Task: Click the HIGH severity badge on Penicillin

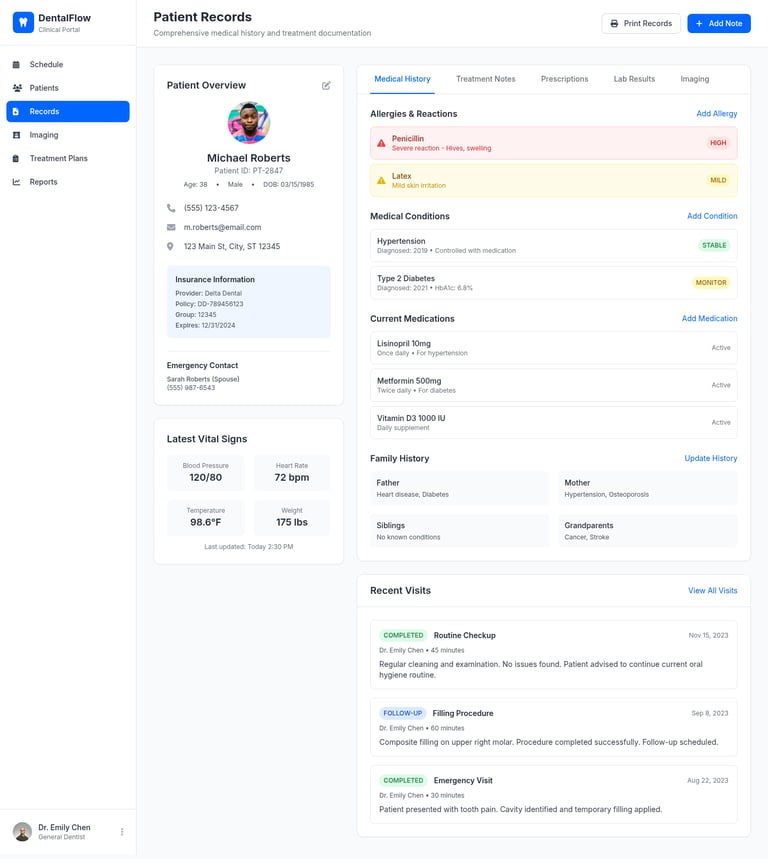Action: (x=718, y=143)
